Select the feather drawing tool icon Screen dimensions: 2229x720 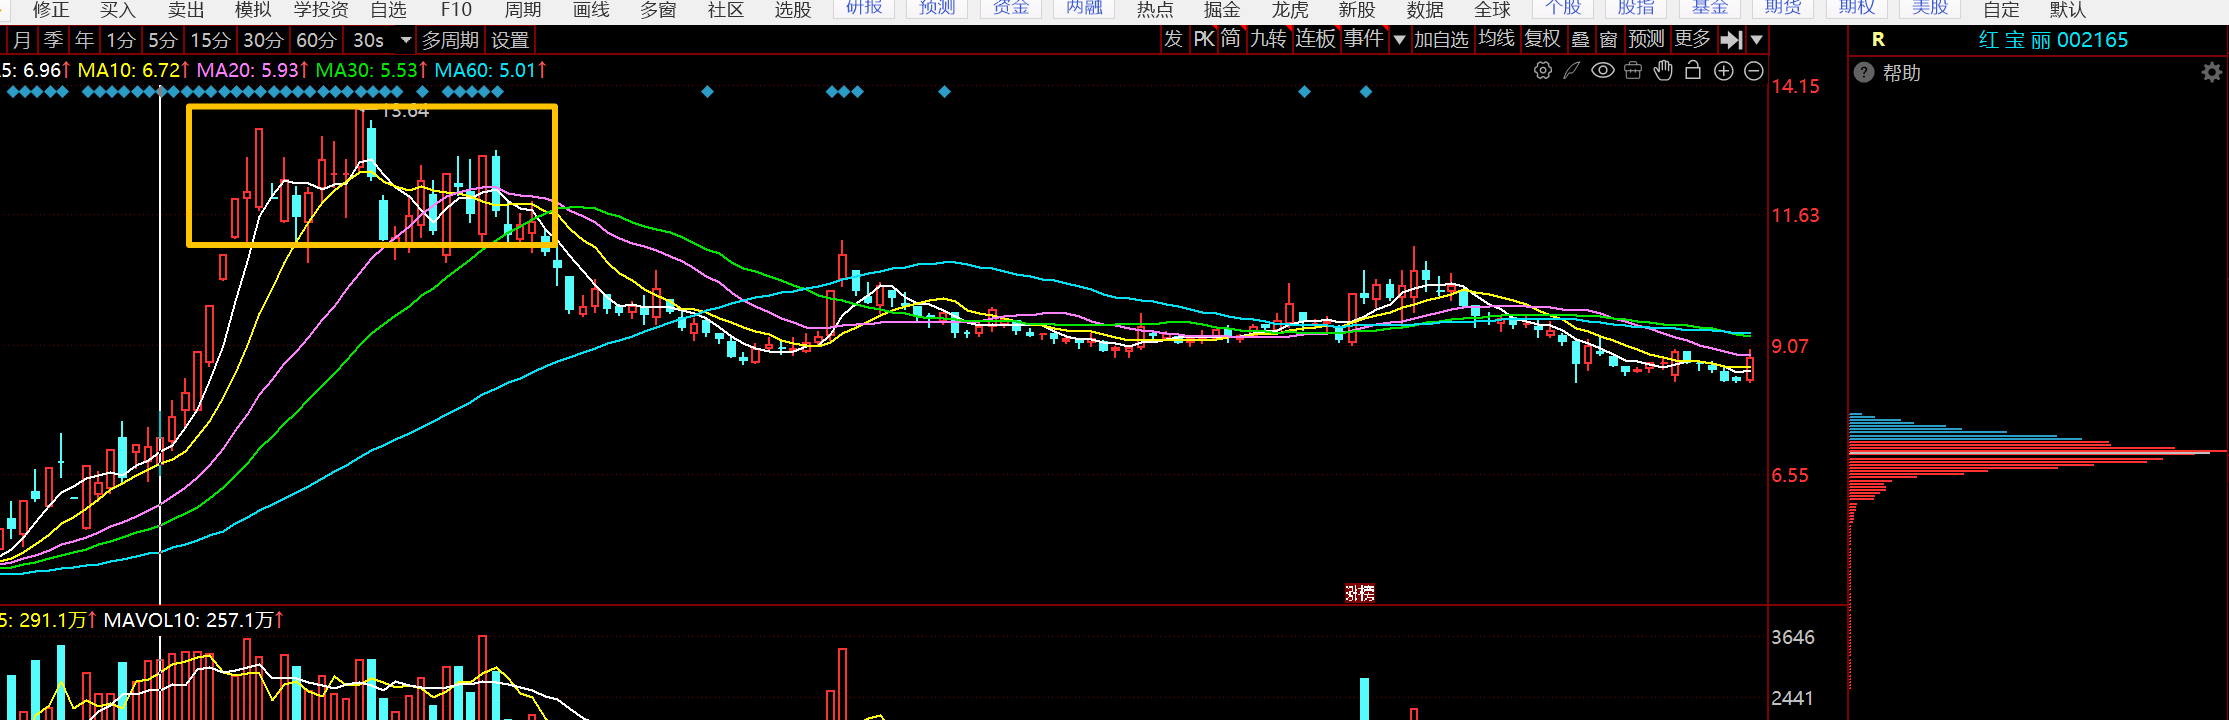tap(1572, 71)
